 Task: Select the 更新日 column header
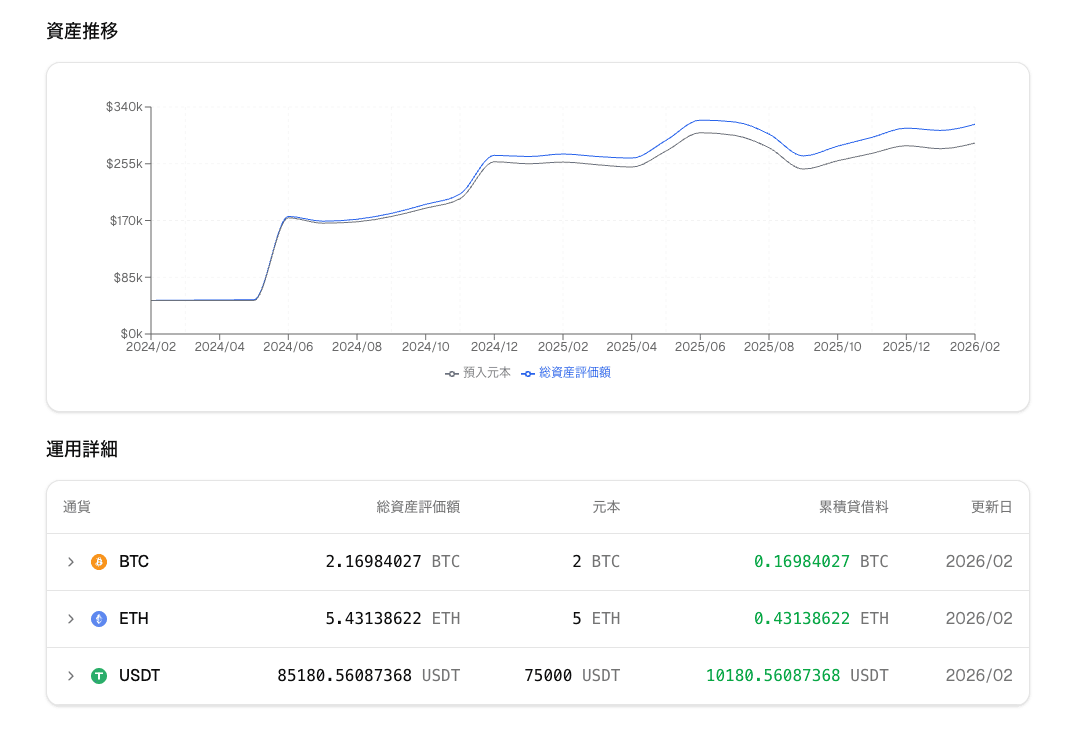pyautogui.click(x=991, y=507)
